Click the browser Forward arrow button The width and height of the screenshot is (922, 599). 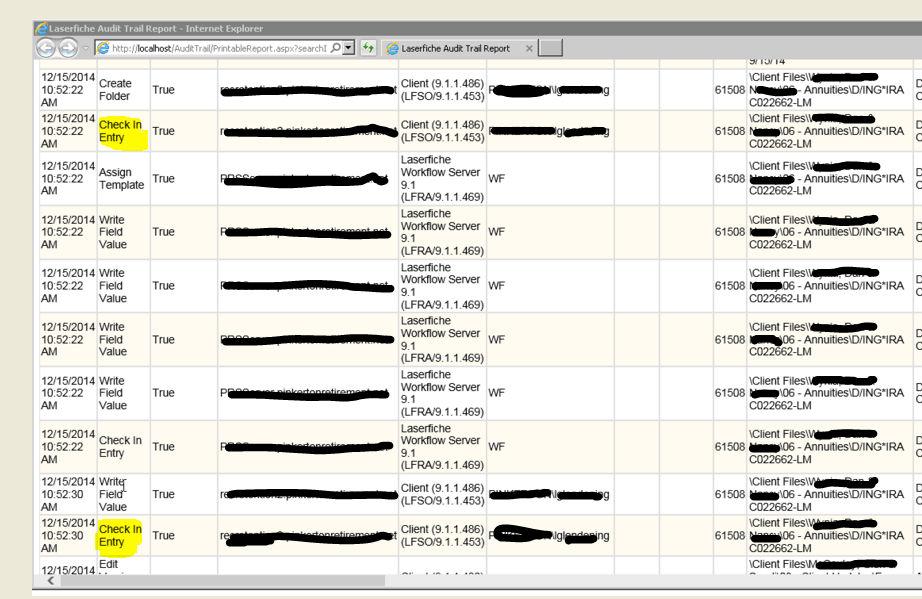tap(68, 48)
